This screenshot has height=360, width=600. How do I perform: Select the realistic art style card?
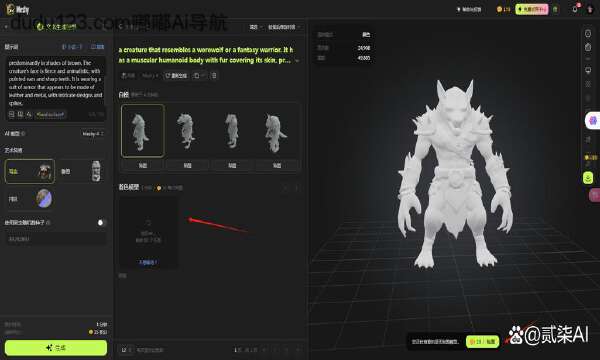click(30, 171)
